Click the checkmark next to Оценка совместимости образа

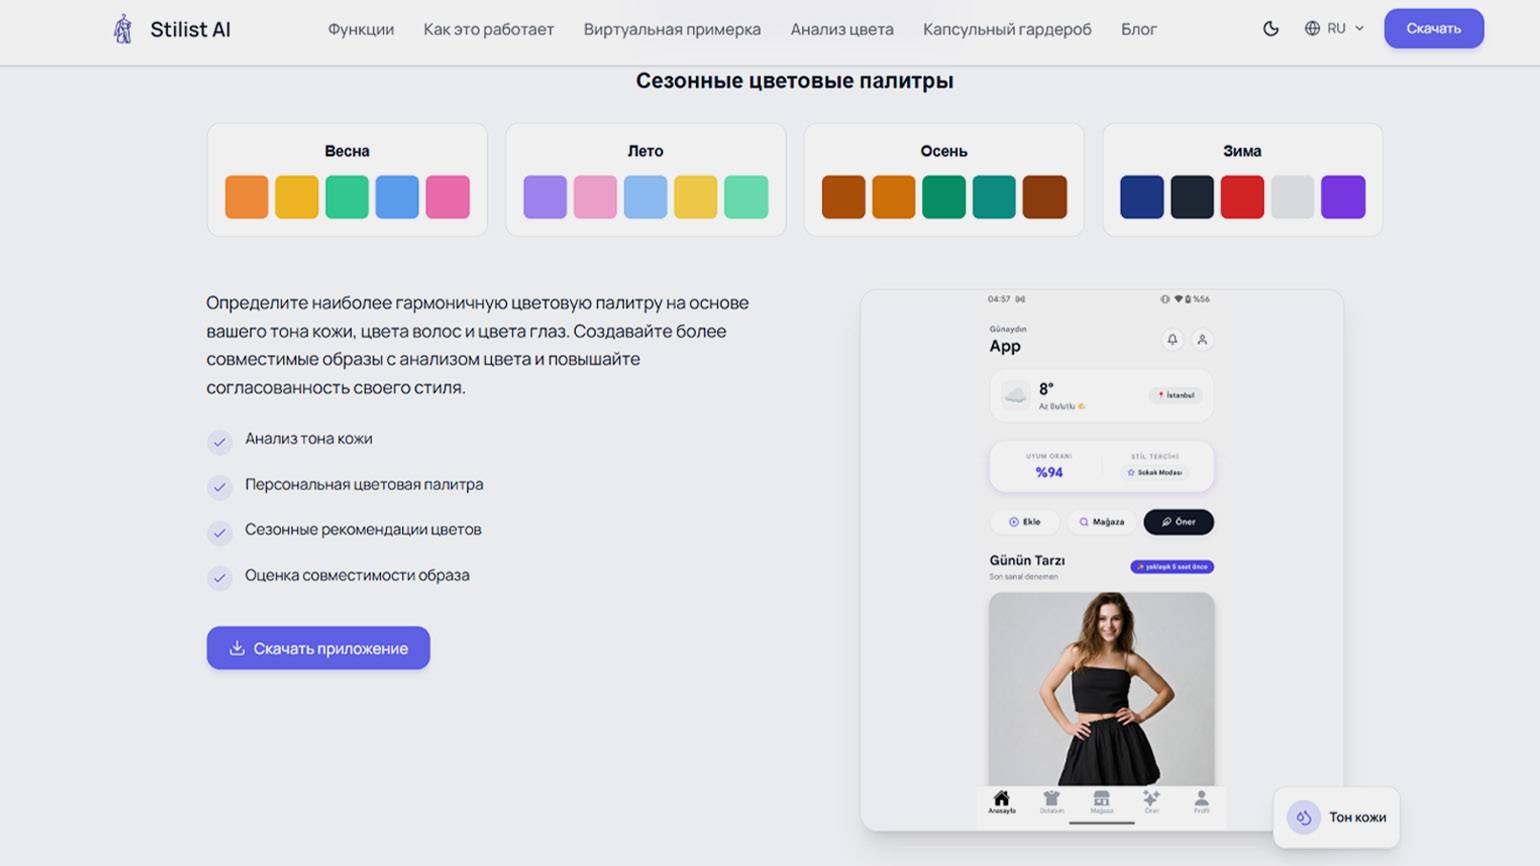(x=219, y=577)
